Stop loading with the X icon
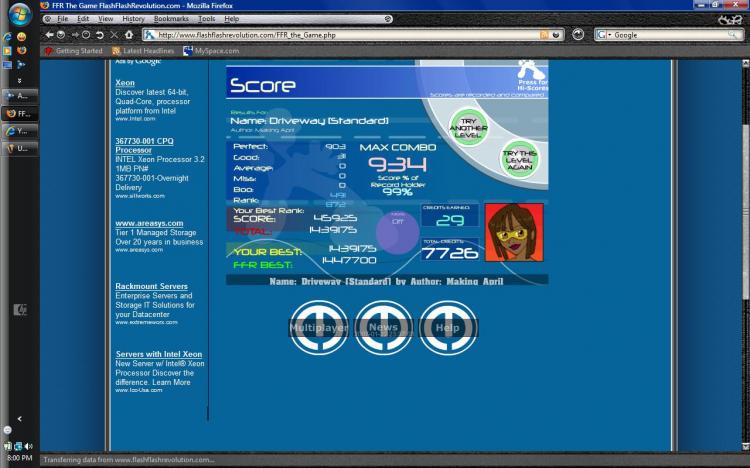This screenshot has width=750, height=468. tap(114, 34)
